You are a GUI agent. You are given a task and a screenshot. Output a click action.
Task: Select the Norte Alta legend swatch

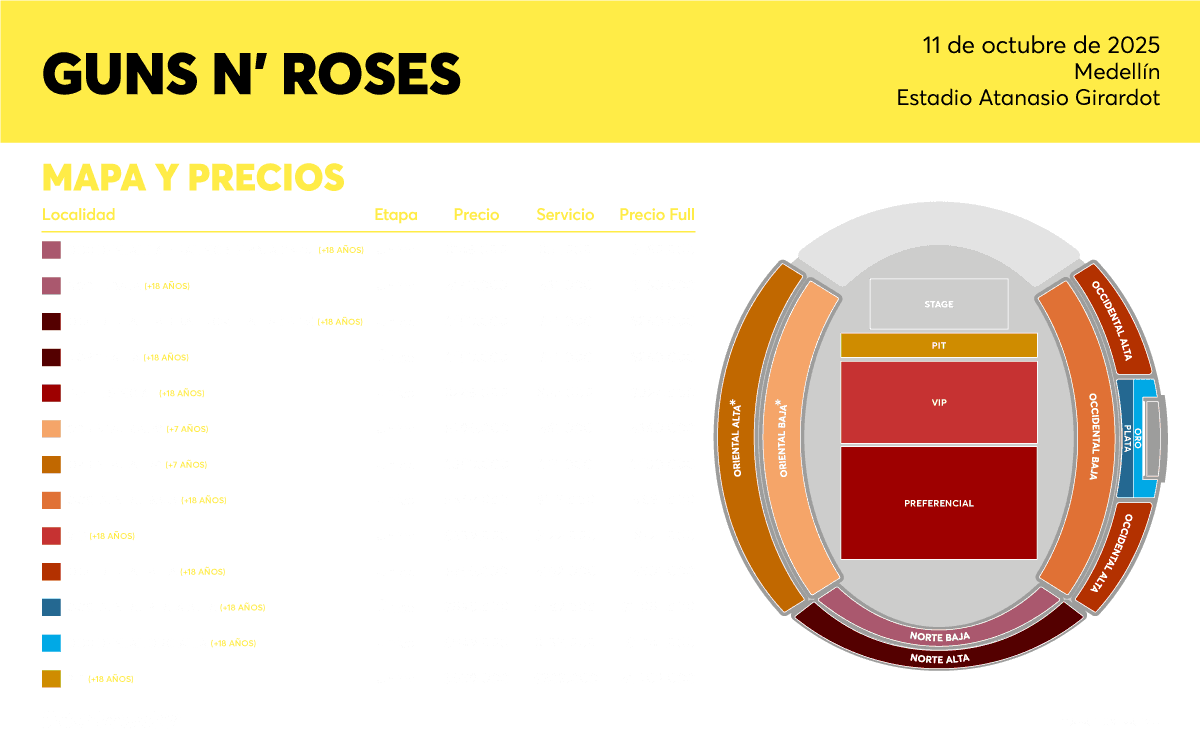click(52, 357)
